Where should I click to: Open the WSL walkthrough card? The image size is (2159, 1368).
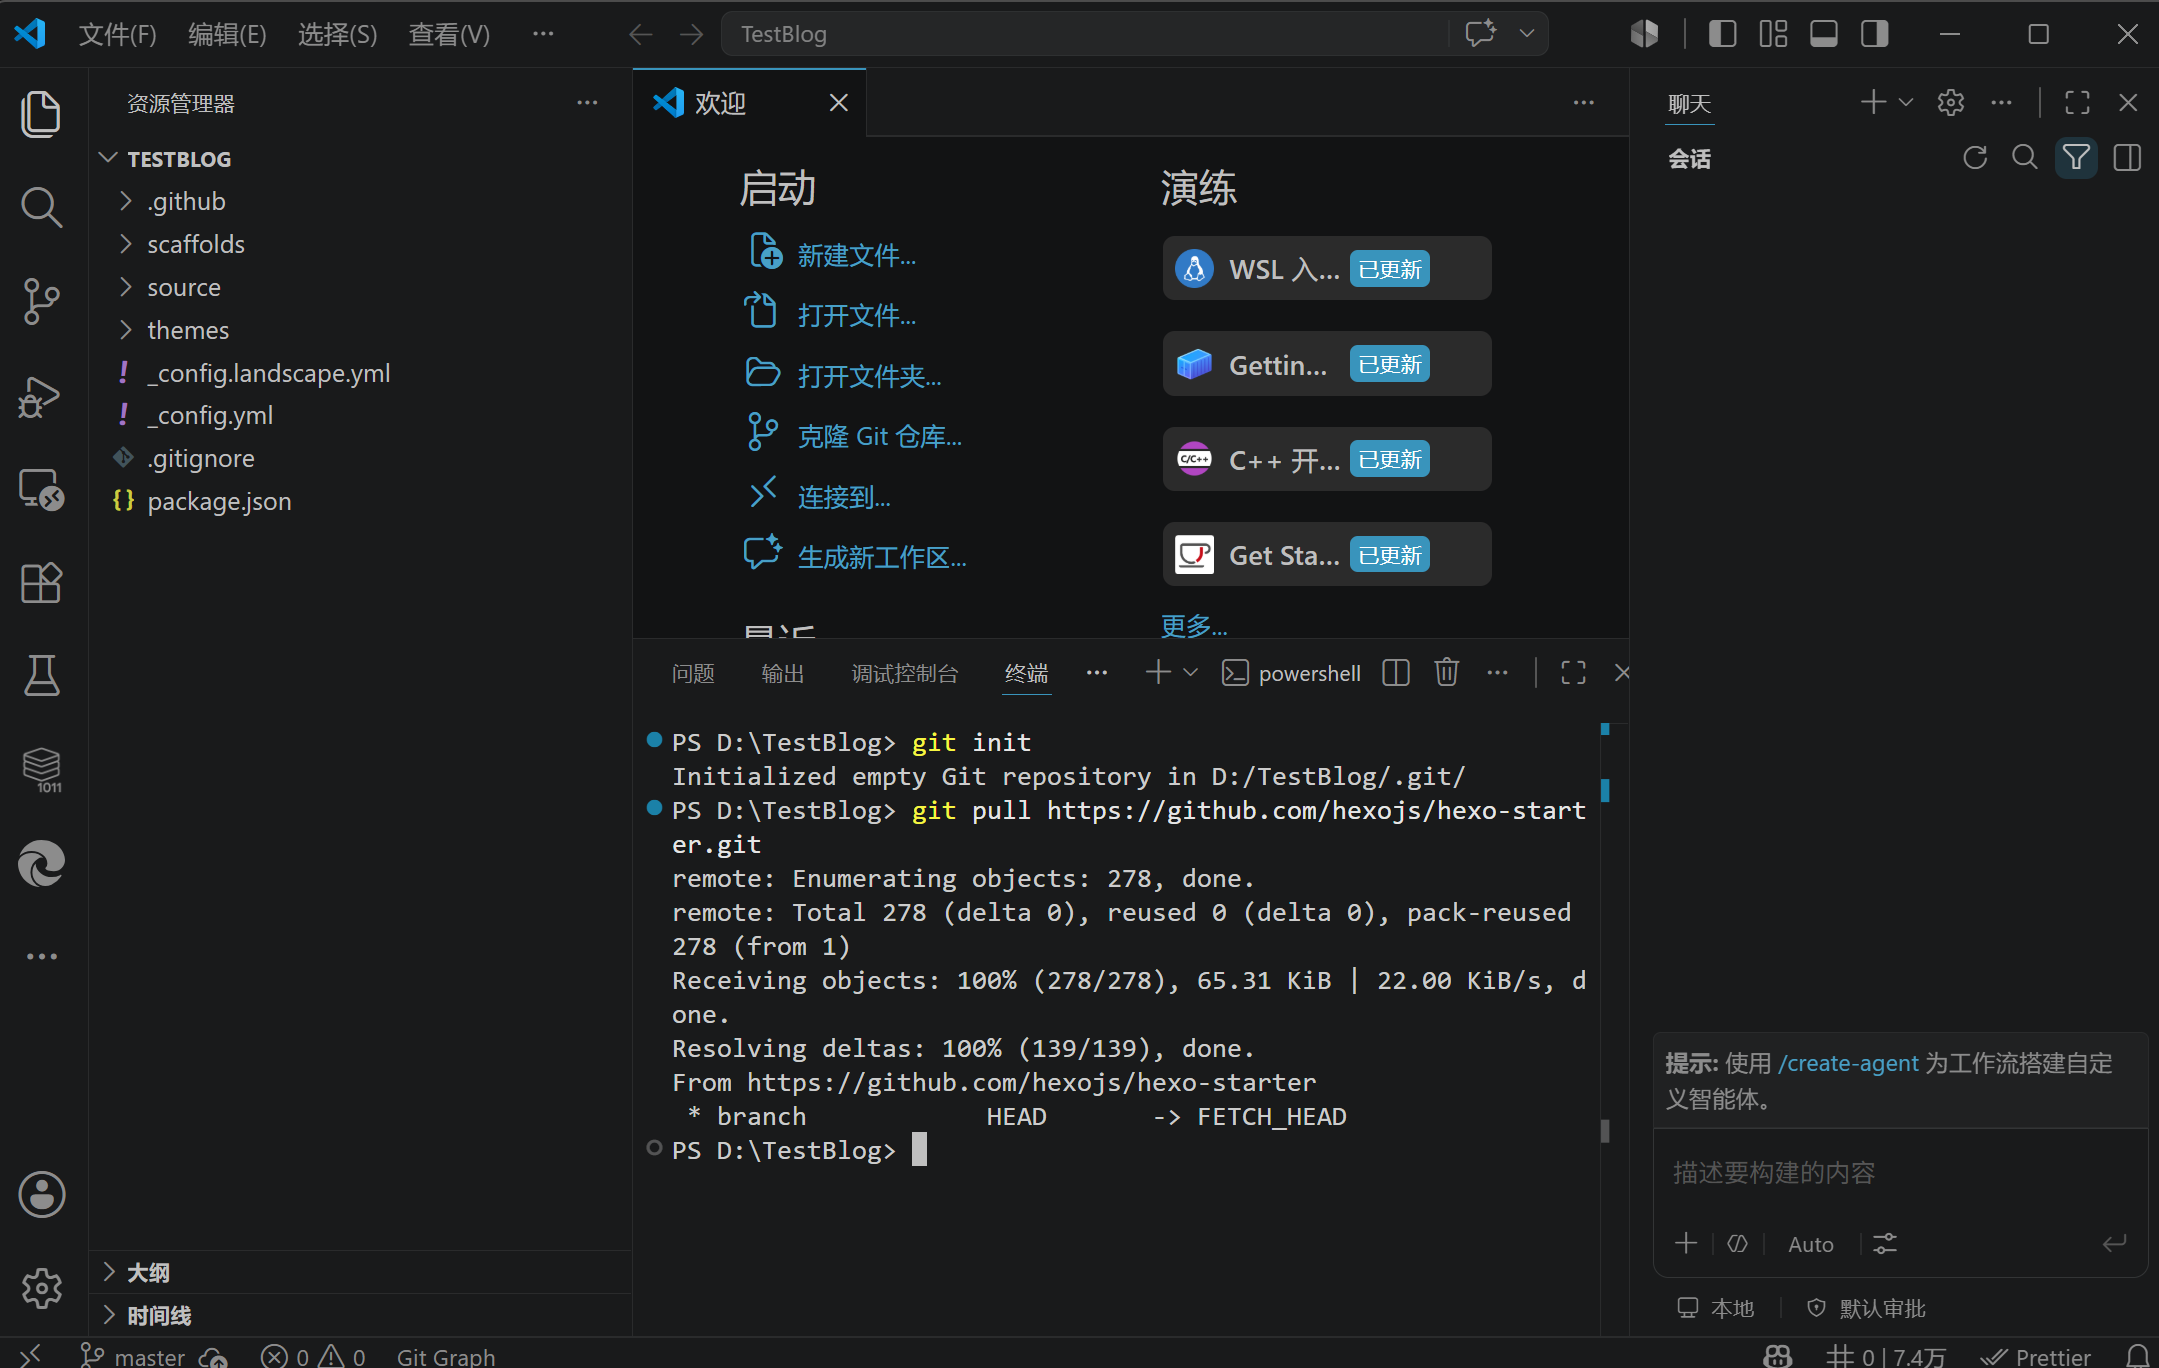click(x=1326, y=268)
